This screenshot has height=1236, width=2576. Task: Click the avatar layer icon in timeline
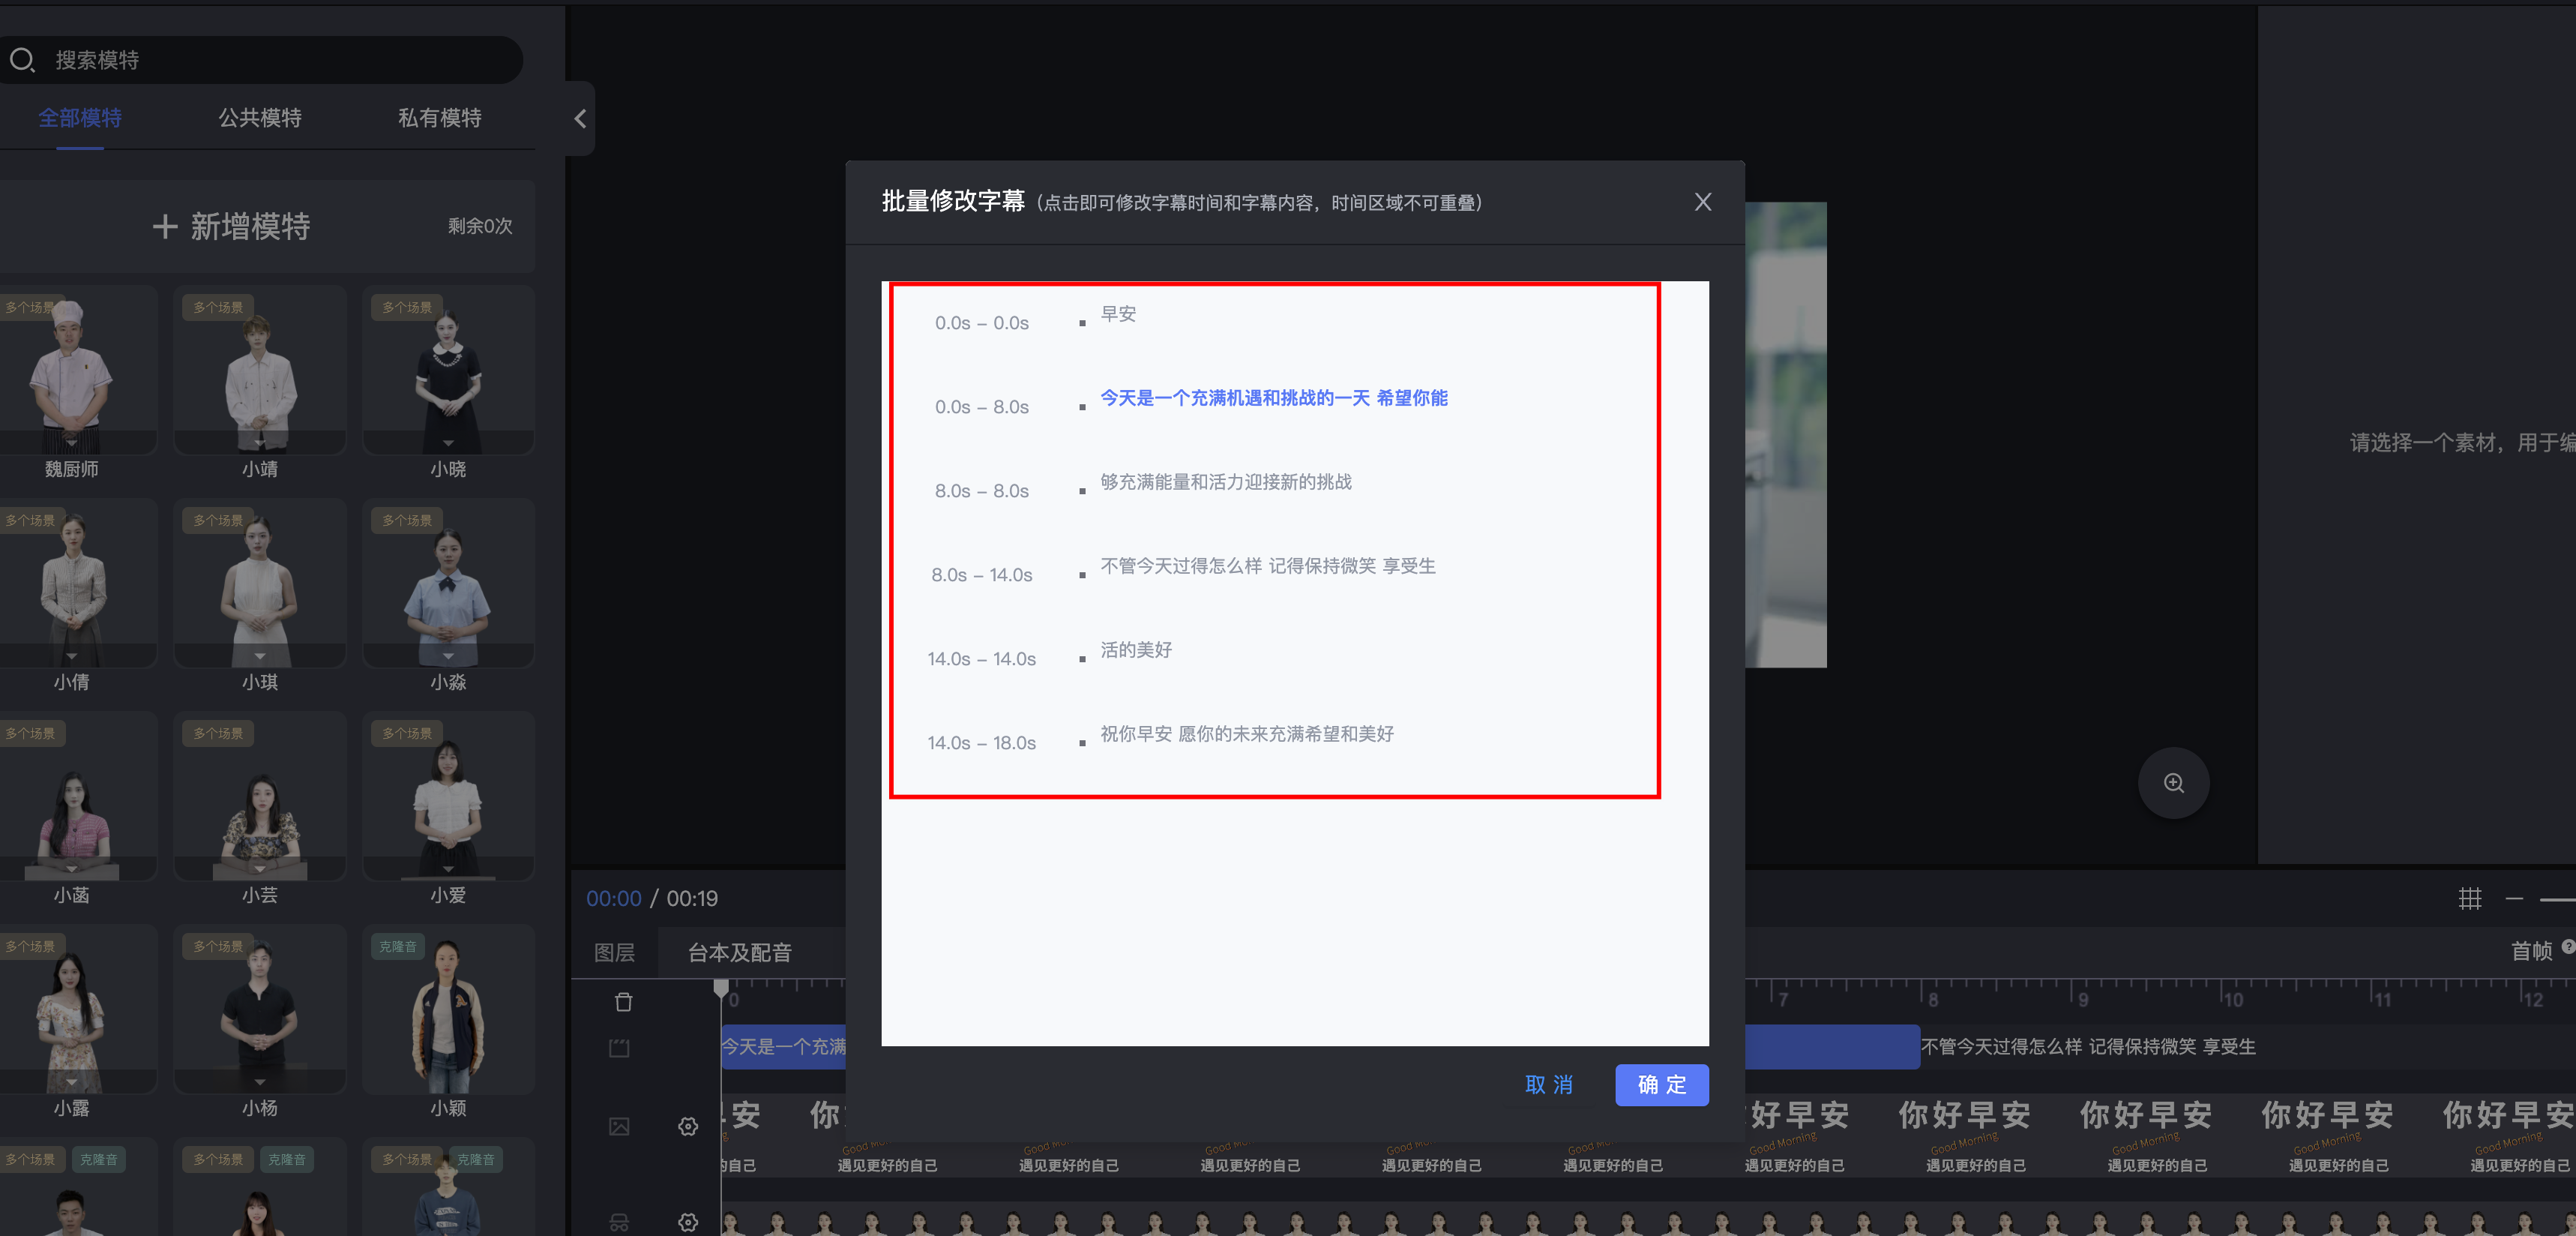619,1222
